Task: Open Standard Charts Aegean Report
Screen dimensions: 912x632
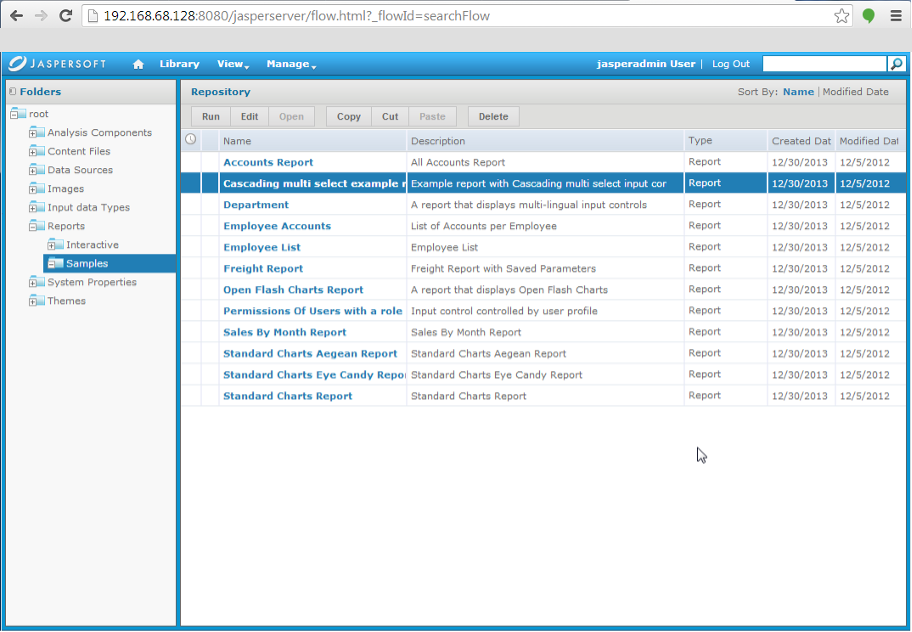Action: pyautogui.click(x=310, y=354)
